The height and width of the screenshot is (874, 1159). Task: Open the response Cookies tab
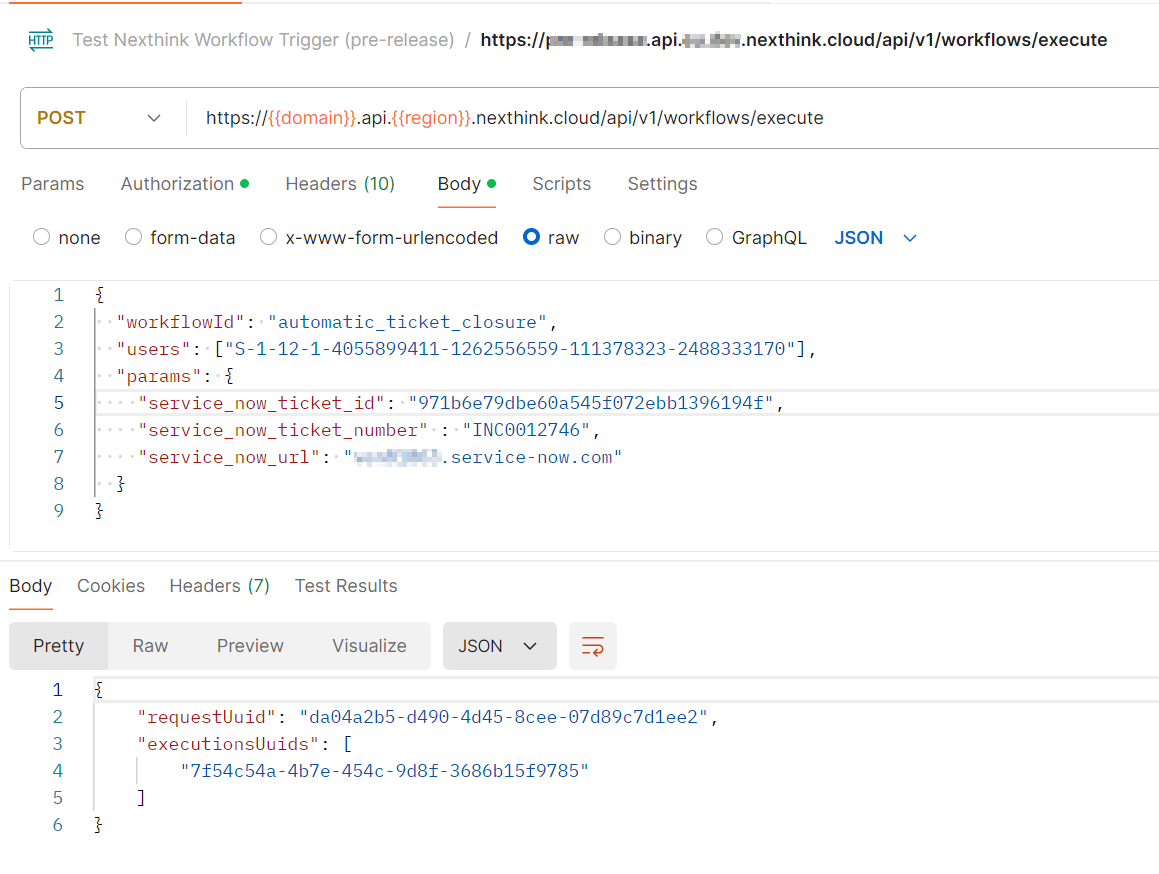click(x=111, y=586)
